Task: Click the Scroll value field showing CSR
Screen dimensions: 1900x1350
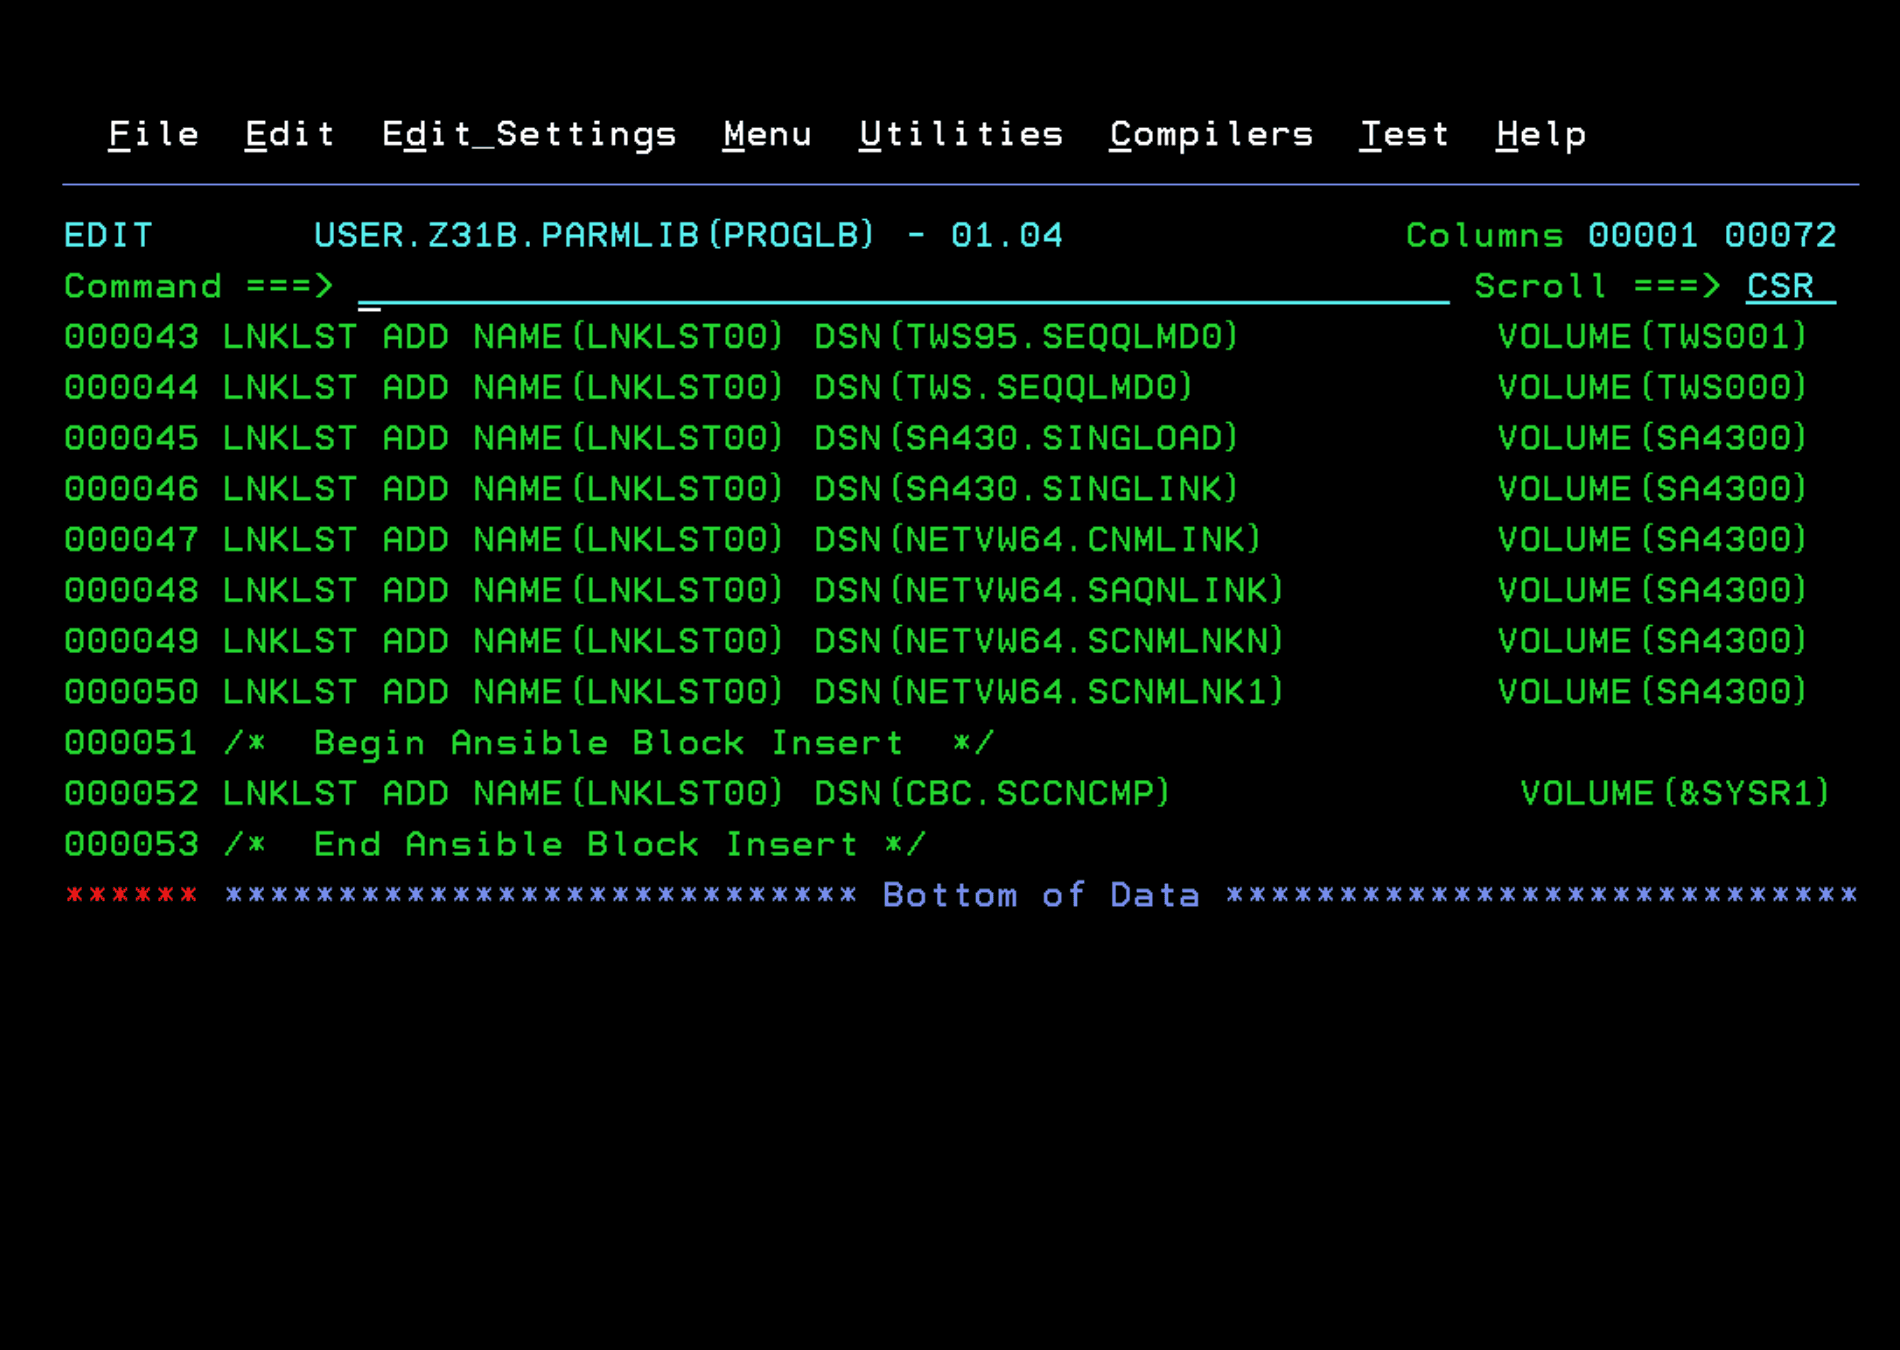Action: 1780,287
